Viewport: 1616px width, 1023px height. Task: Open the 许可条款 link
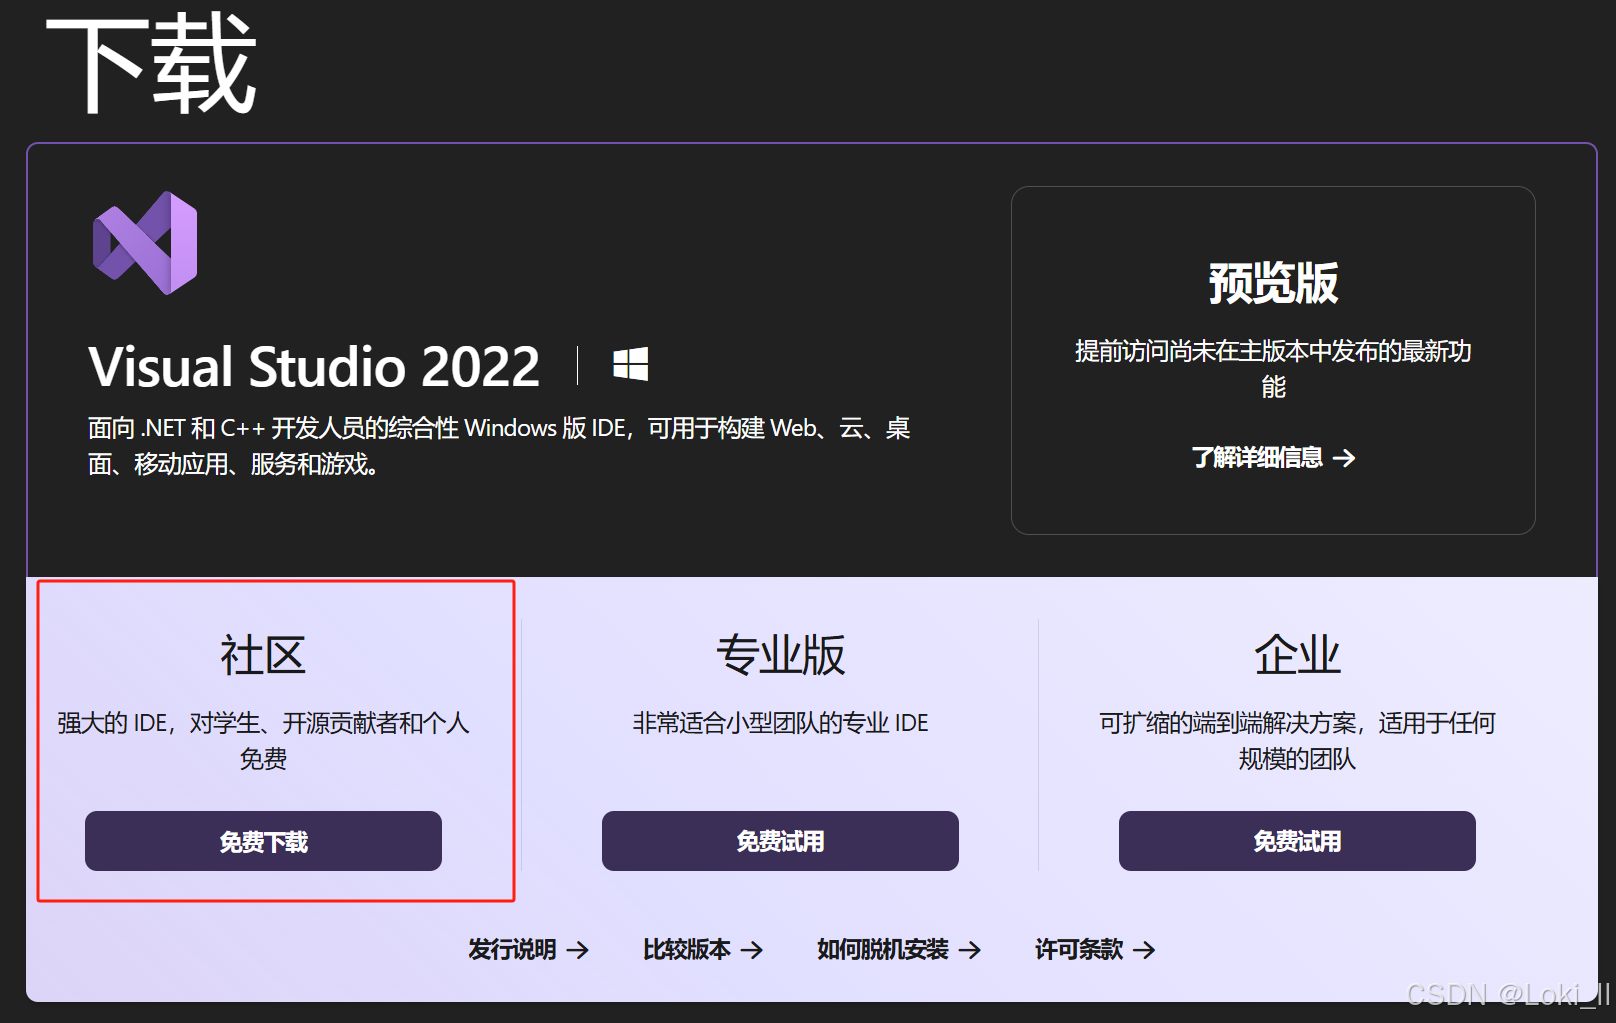(x=1094, y=949)
